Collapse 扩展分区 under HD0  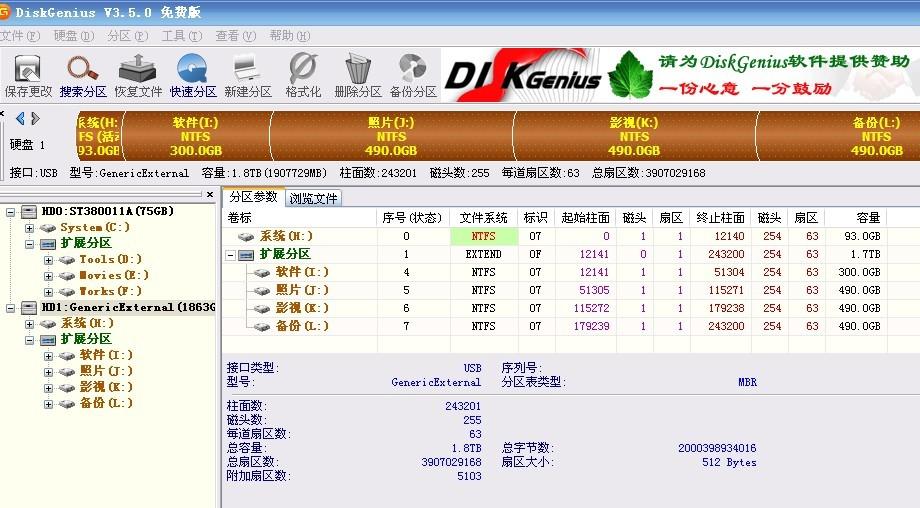[x=29, y=243]
